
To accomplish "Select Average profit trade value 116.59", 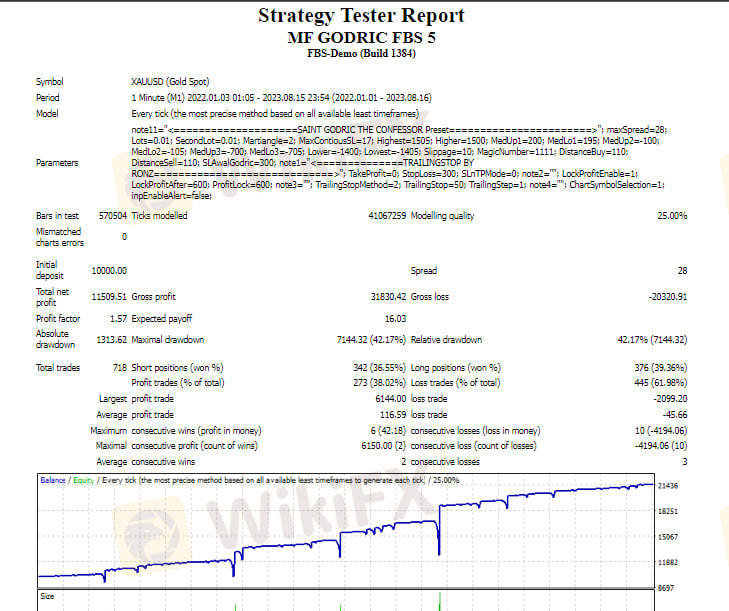I will 393,414.
